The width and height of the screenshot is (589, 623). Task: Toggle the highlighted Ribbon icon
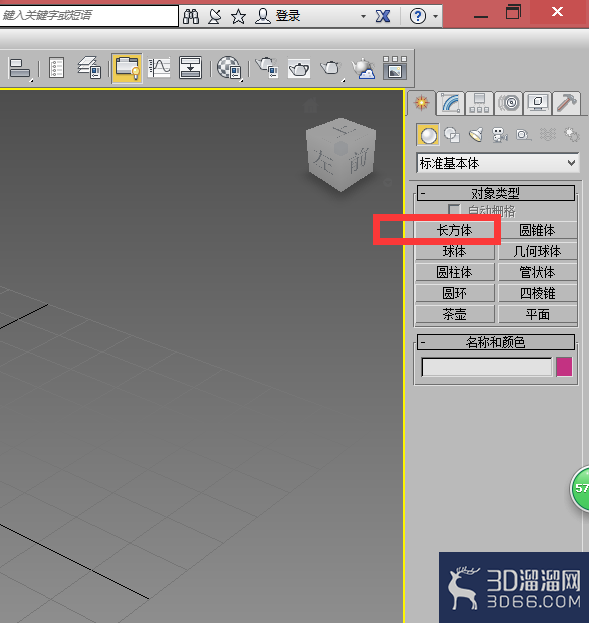pos(127,68)
